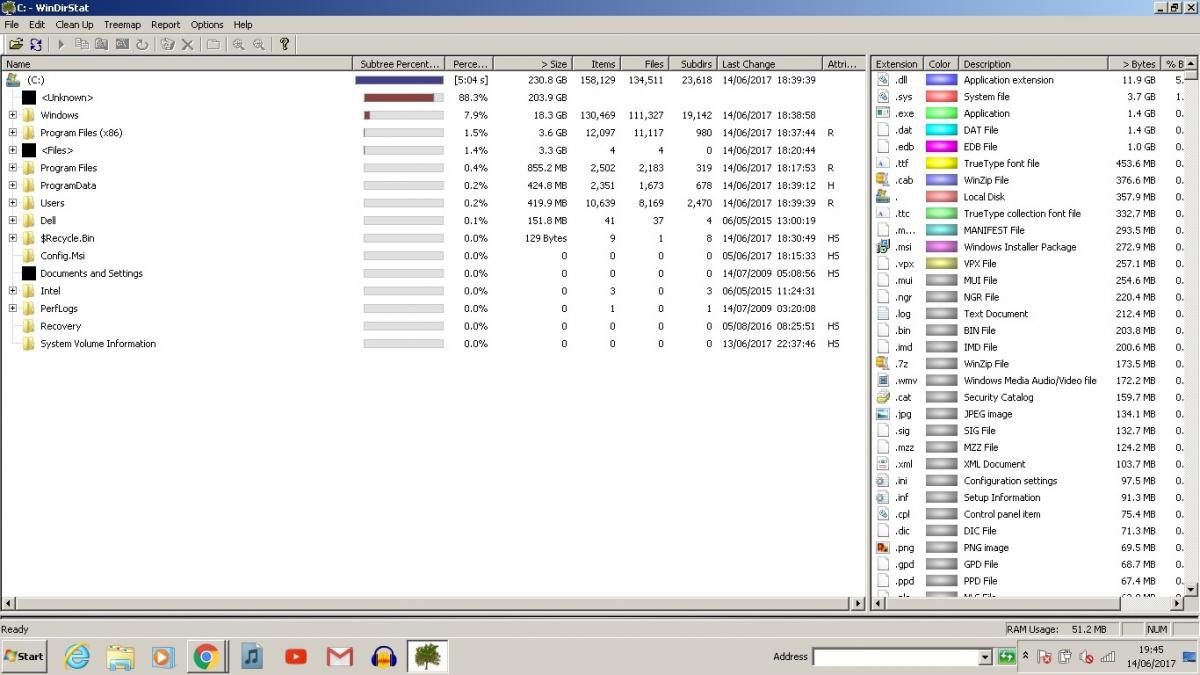Click the Zoom In magnifier icon
This screenshot has width=1200, height=675.
[238, 44]
